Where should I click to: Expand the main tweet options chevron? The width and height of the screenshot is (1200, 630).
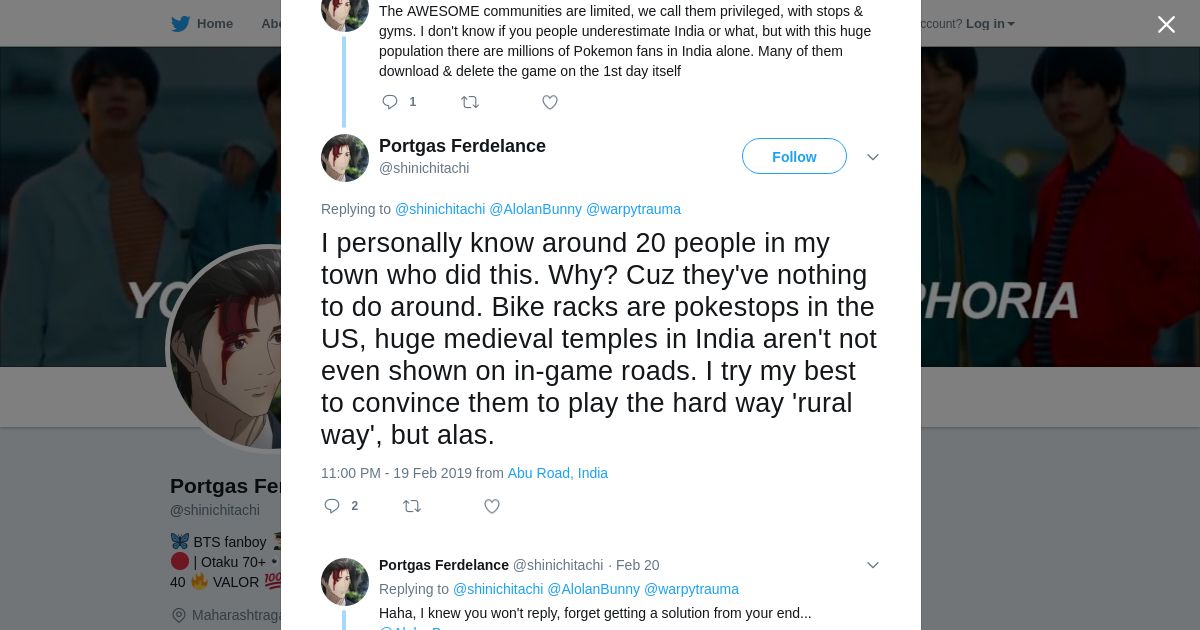[873, 157]
